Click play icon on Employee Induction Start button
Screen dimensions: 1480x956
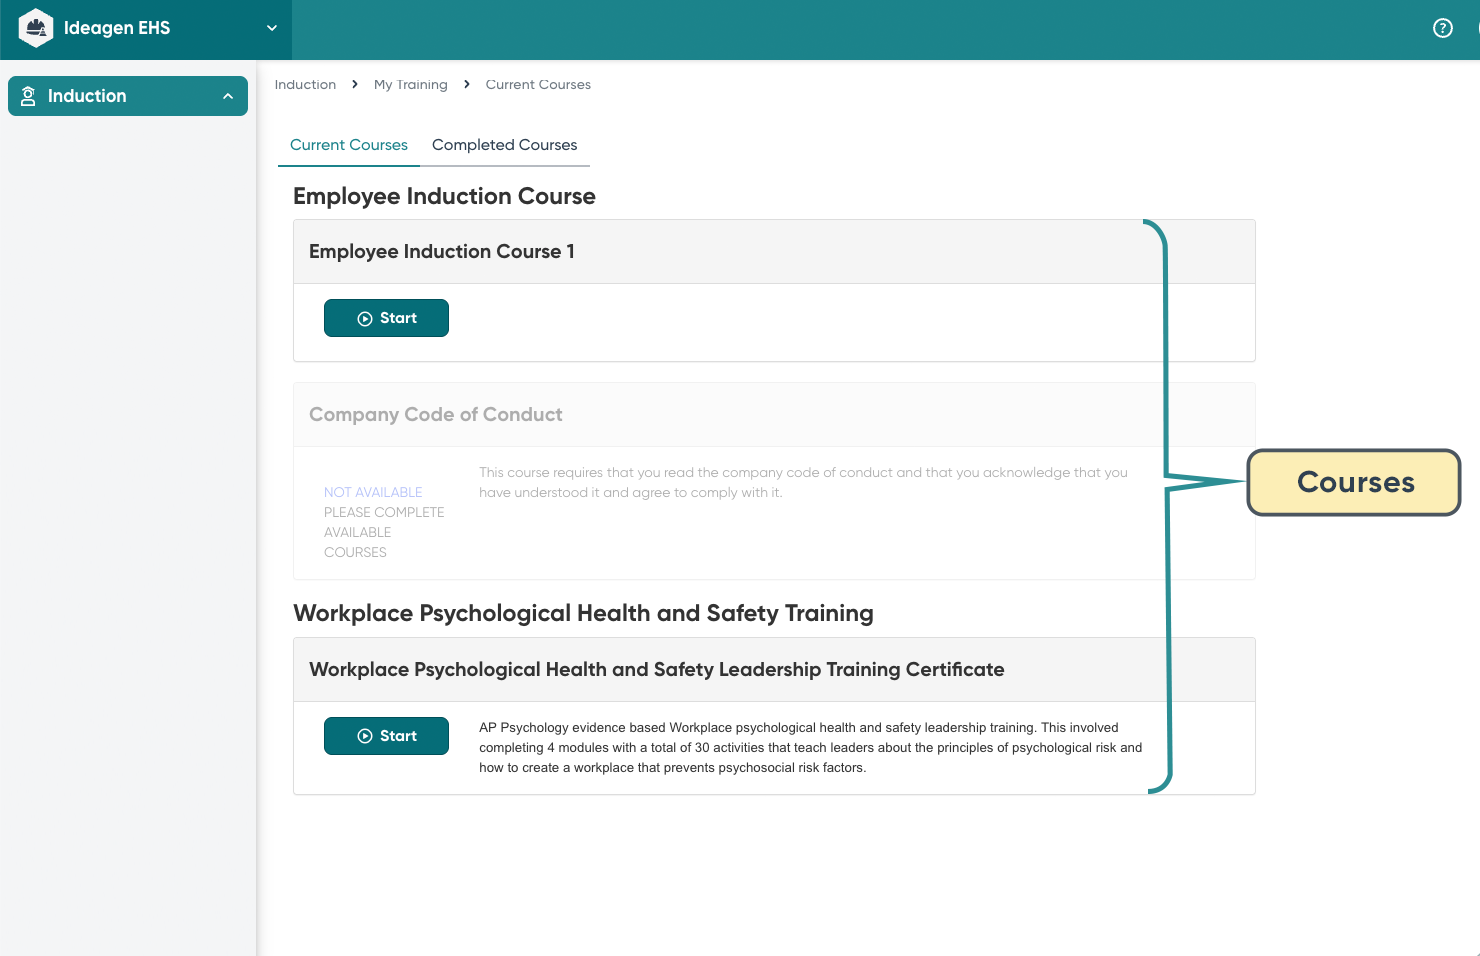(365, 319)
